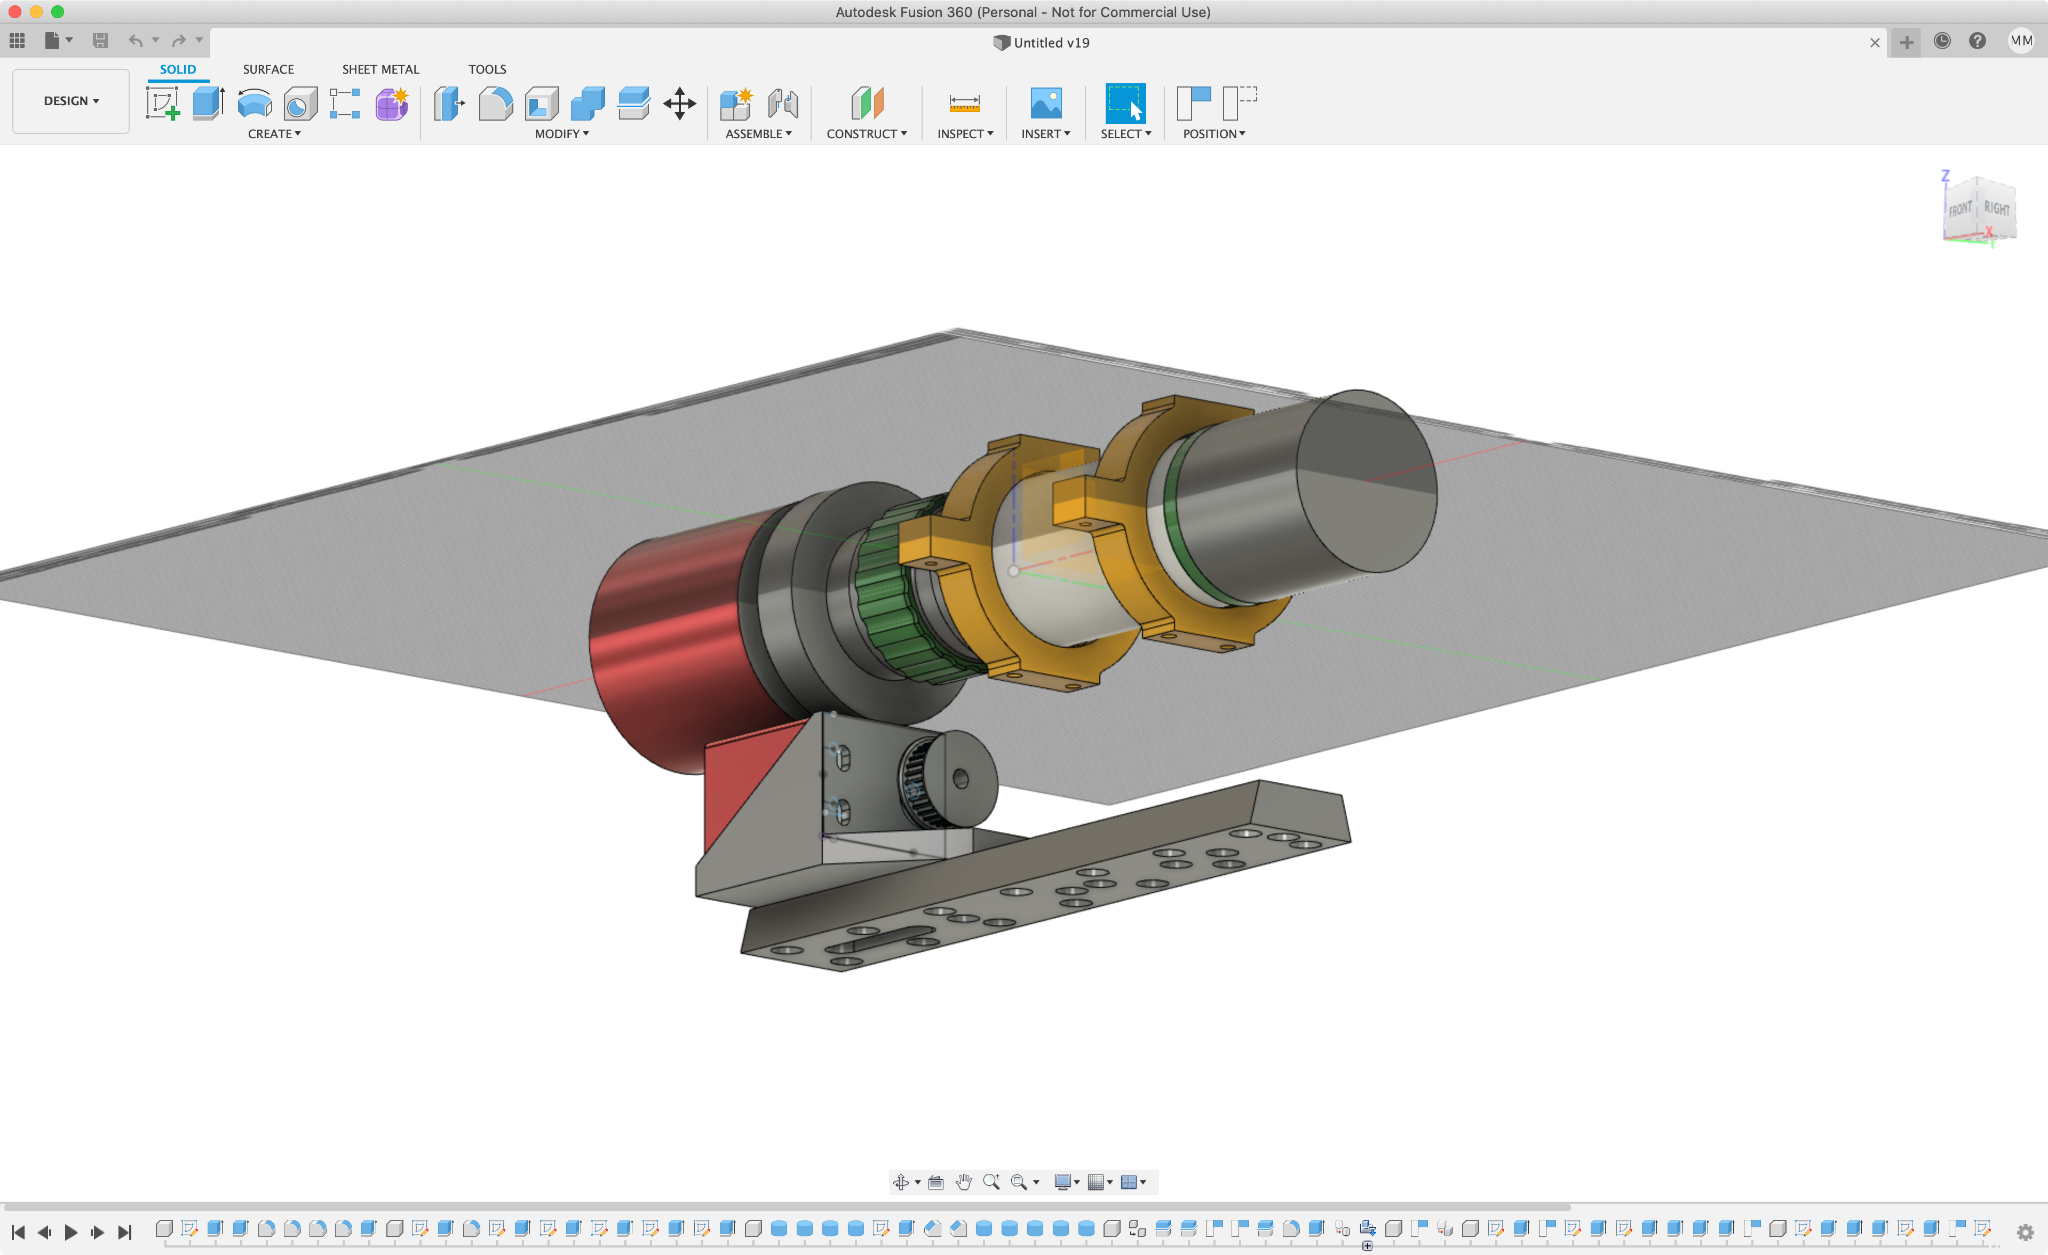The image size is (2048, 1255).
Task: Choose the Offset Face tool
Action: tap(633, 103)
